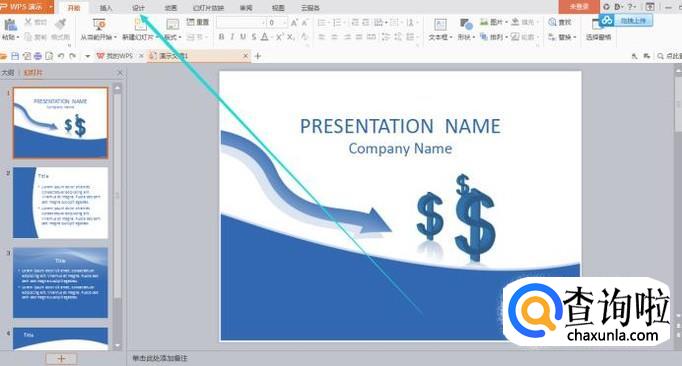Image resolution: width=682 pixels, height=366 pixels.
Task: Open the font name dropdown
Action: [x=241, y=22]
